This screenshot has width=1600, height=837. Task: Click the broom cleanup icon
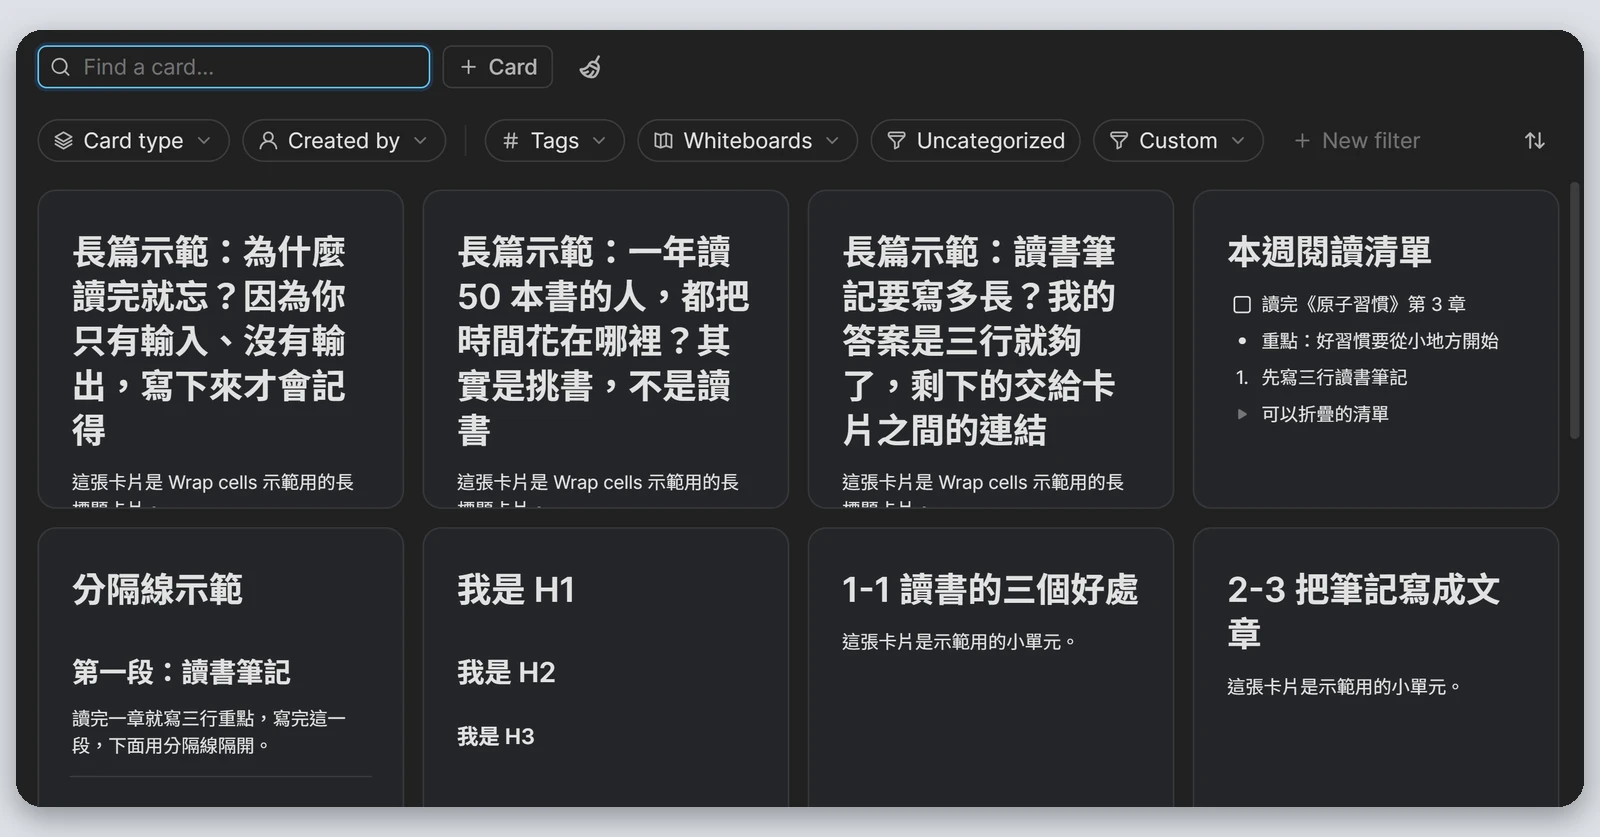(x=590, y=67)
